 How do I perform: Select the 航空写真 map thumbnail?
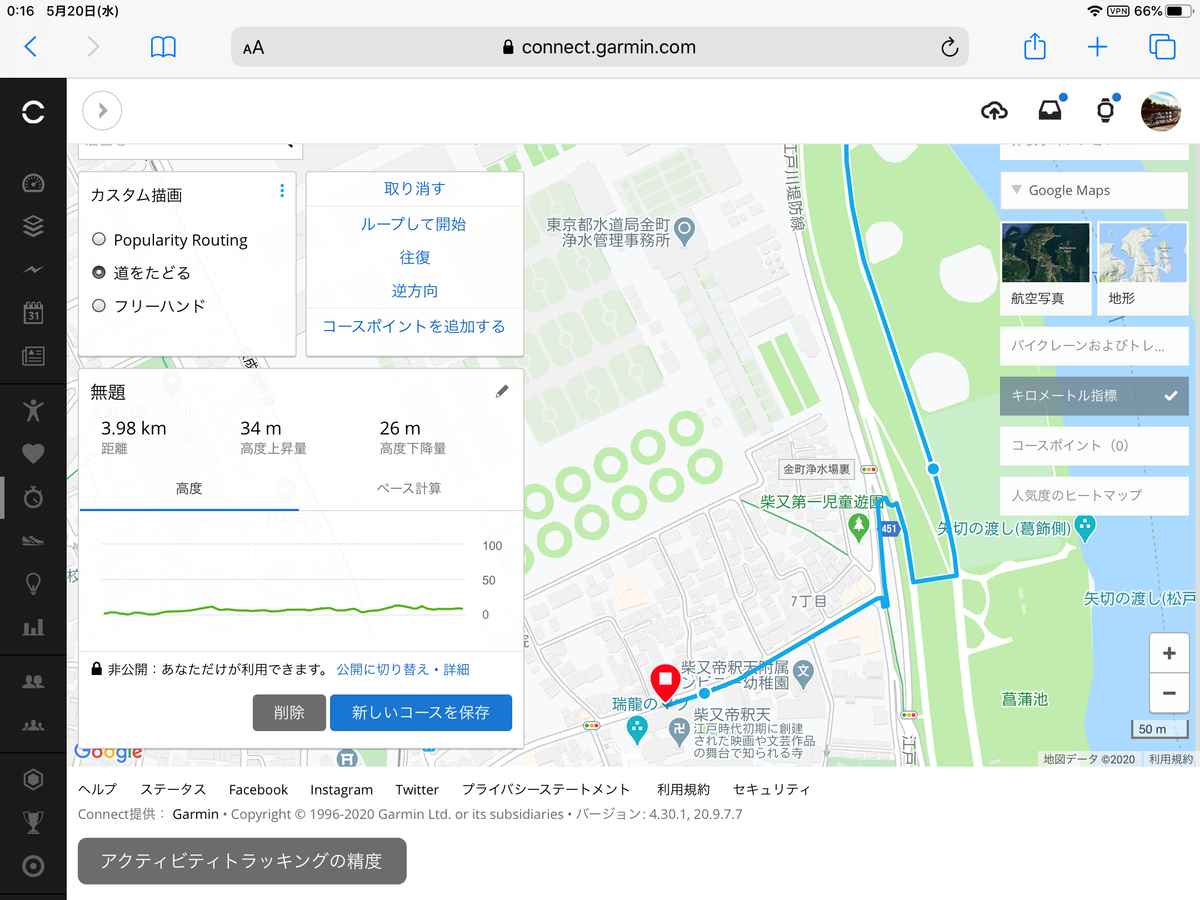point(1045,268)
